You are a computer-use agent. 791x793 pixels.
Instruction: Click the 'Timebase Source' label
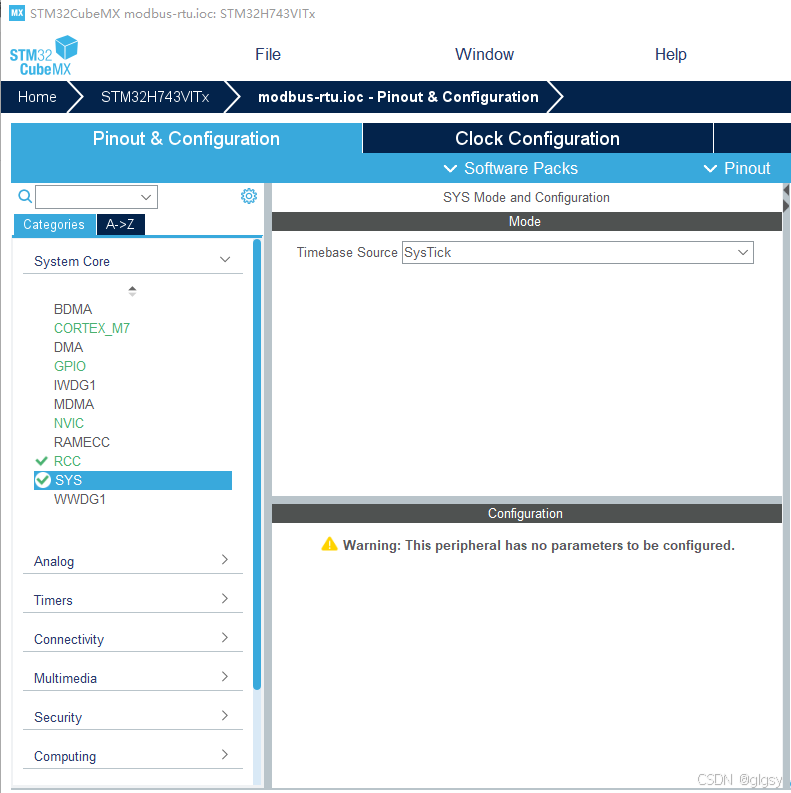point(347,252)
